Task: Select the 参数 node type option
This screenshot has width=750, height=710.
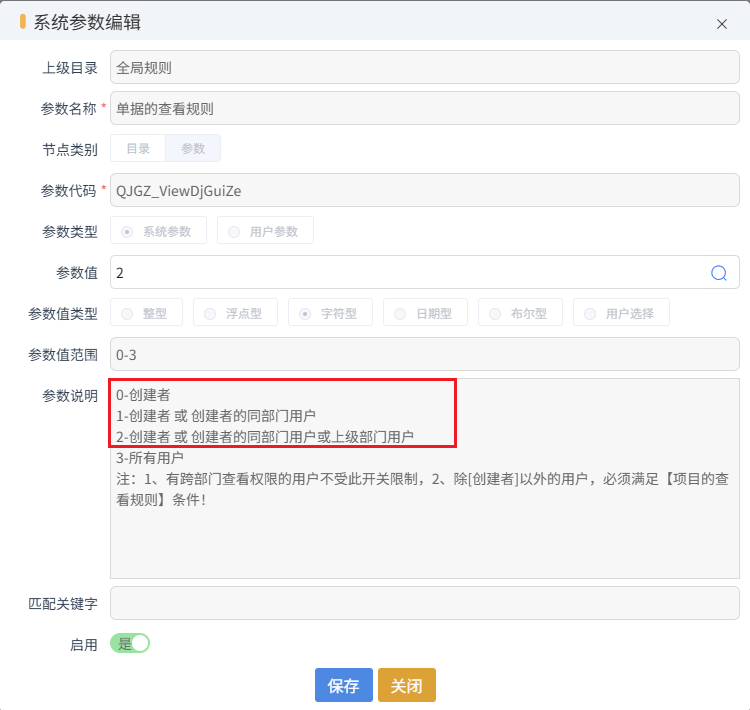Action: [x=193, y=148]
